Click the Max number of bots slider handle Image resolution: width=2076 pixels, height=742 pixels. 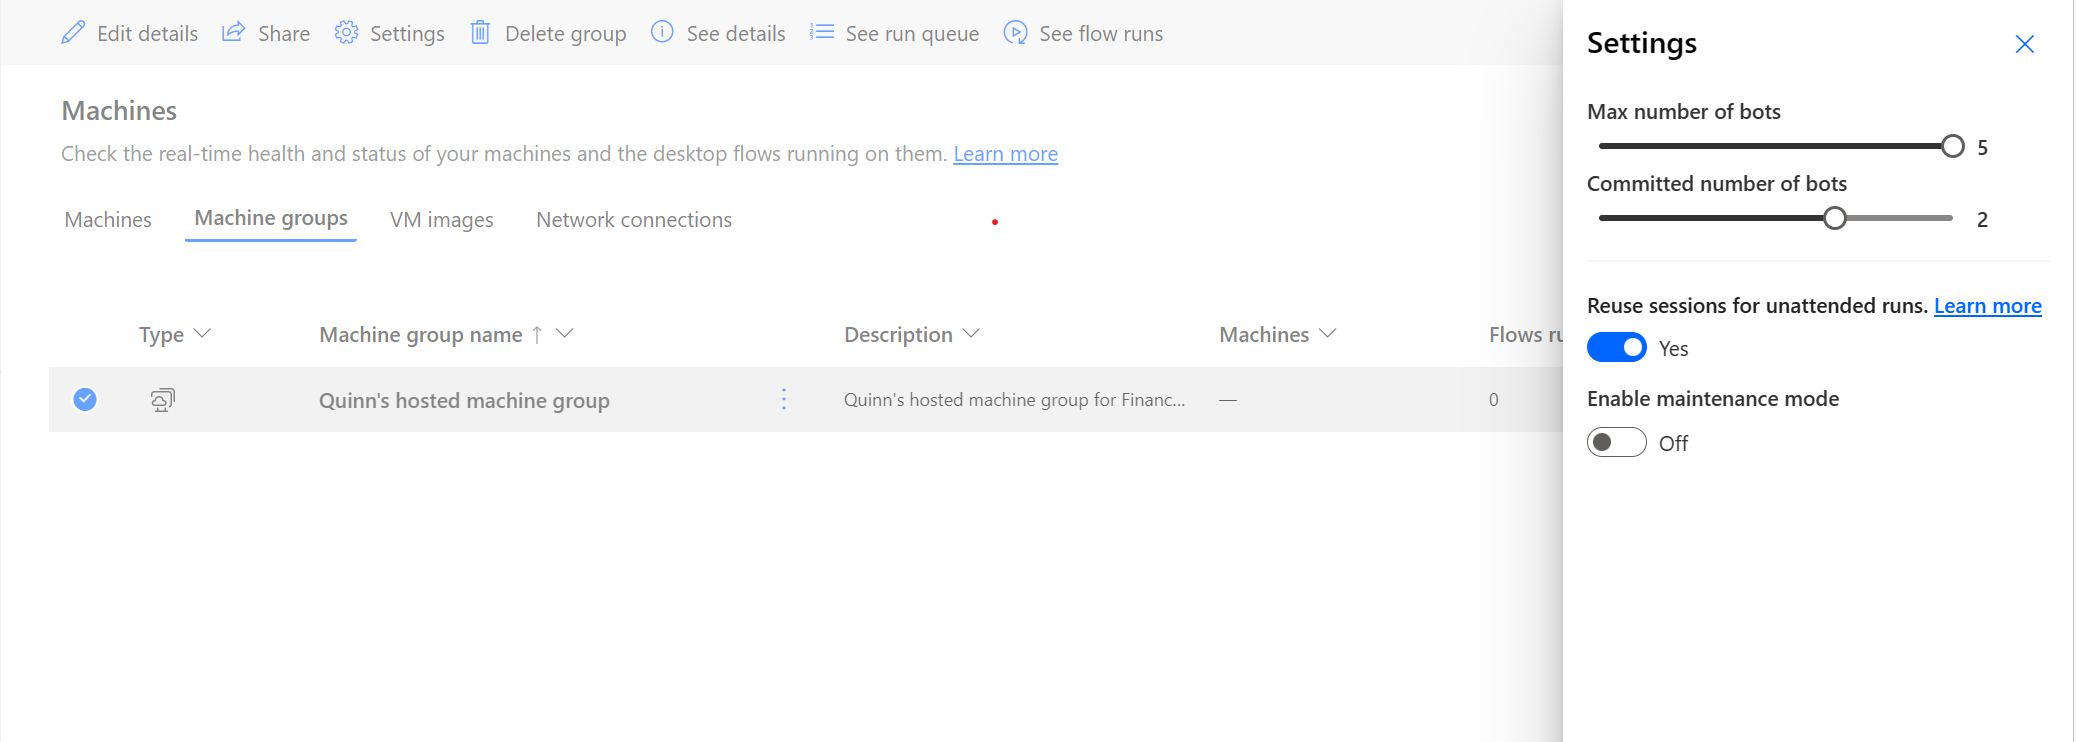pyautogui.click(x=1952, y=146)
